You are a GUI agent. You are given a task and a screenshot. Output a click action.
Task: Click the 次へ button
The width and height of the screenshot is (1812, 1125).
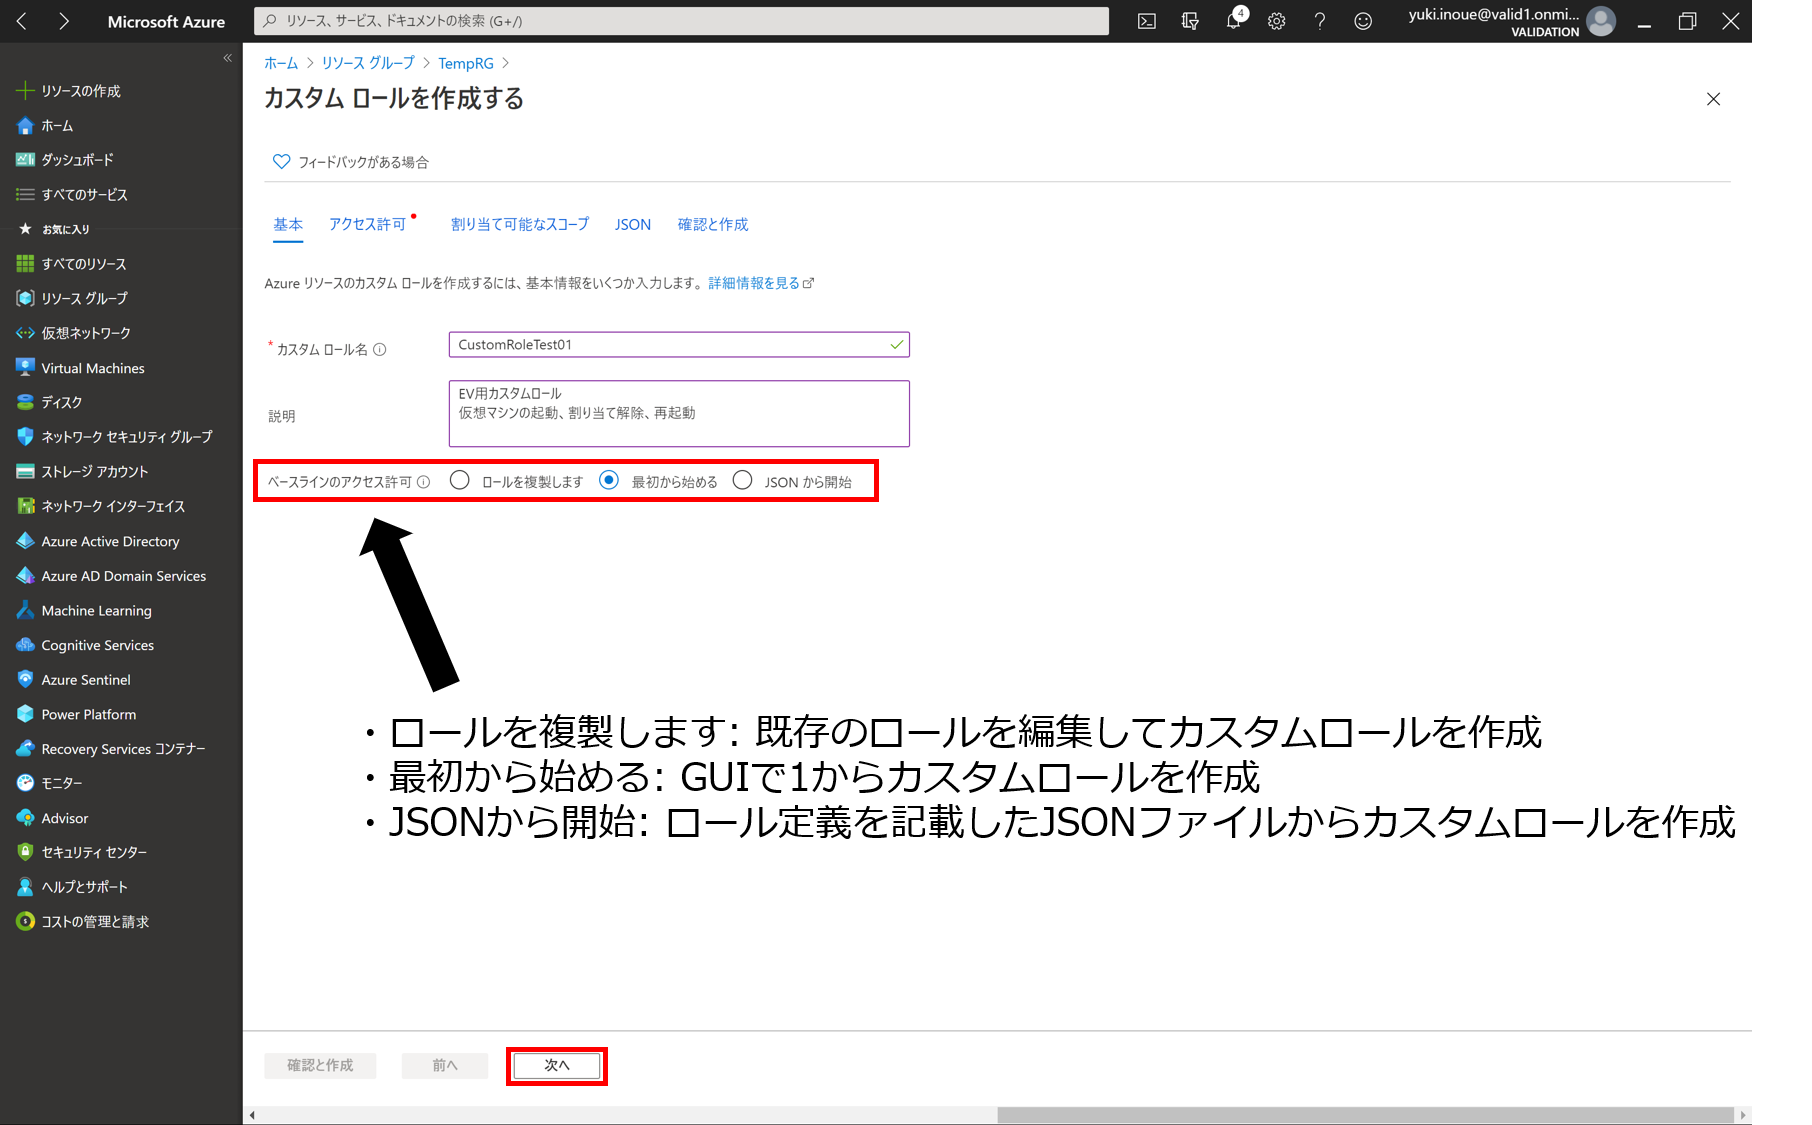click(557, 1066)
